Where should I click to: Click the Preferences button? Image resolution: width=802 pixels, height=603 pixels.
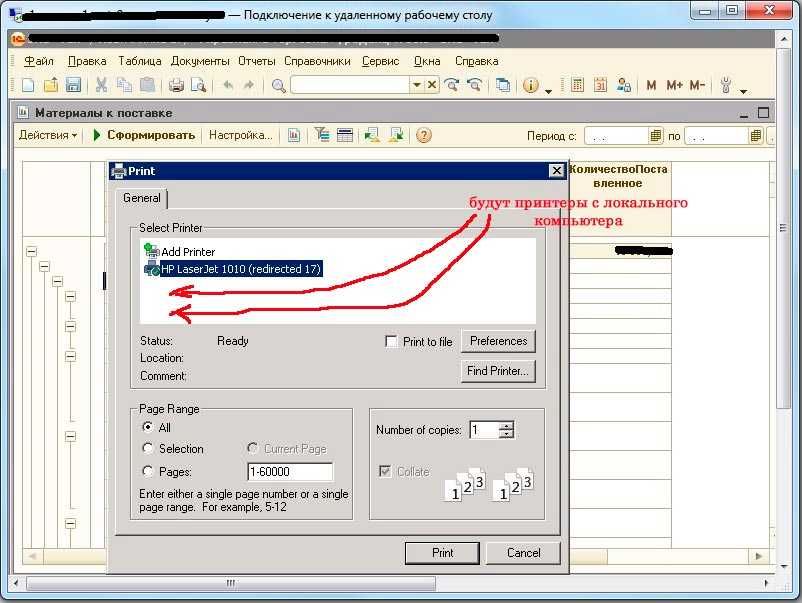coord(498,341)
